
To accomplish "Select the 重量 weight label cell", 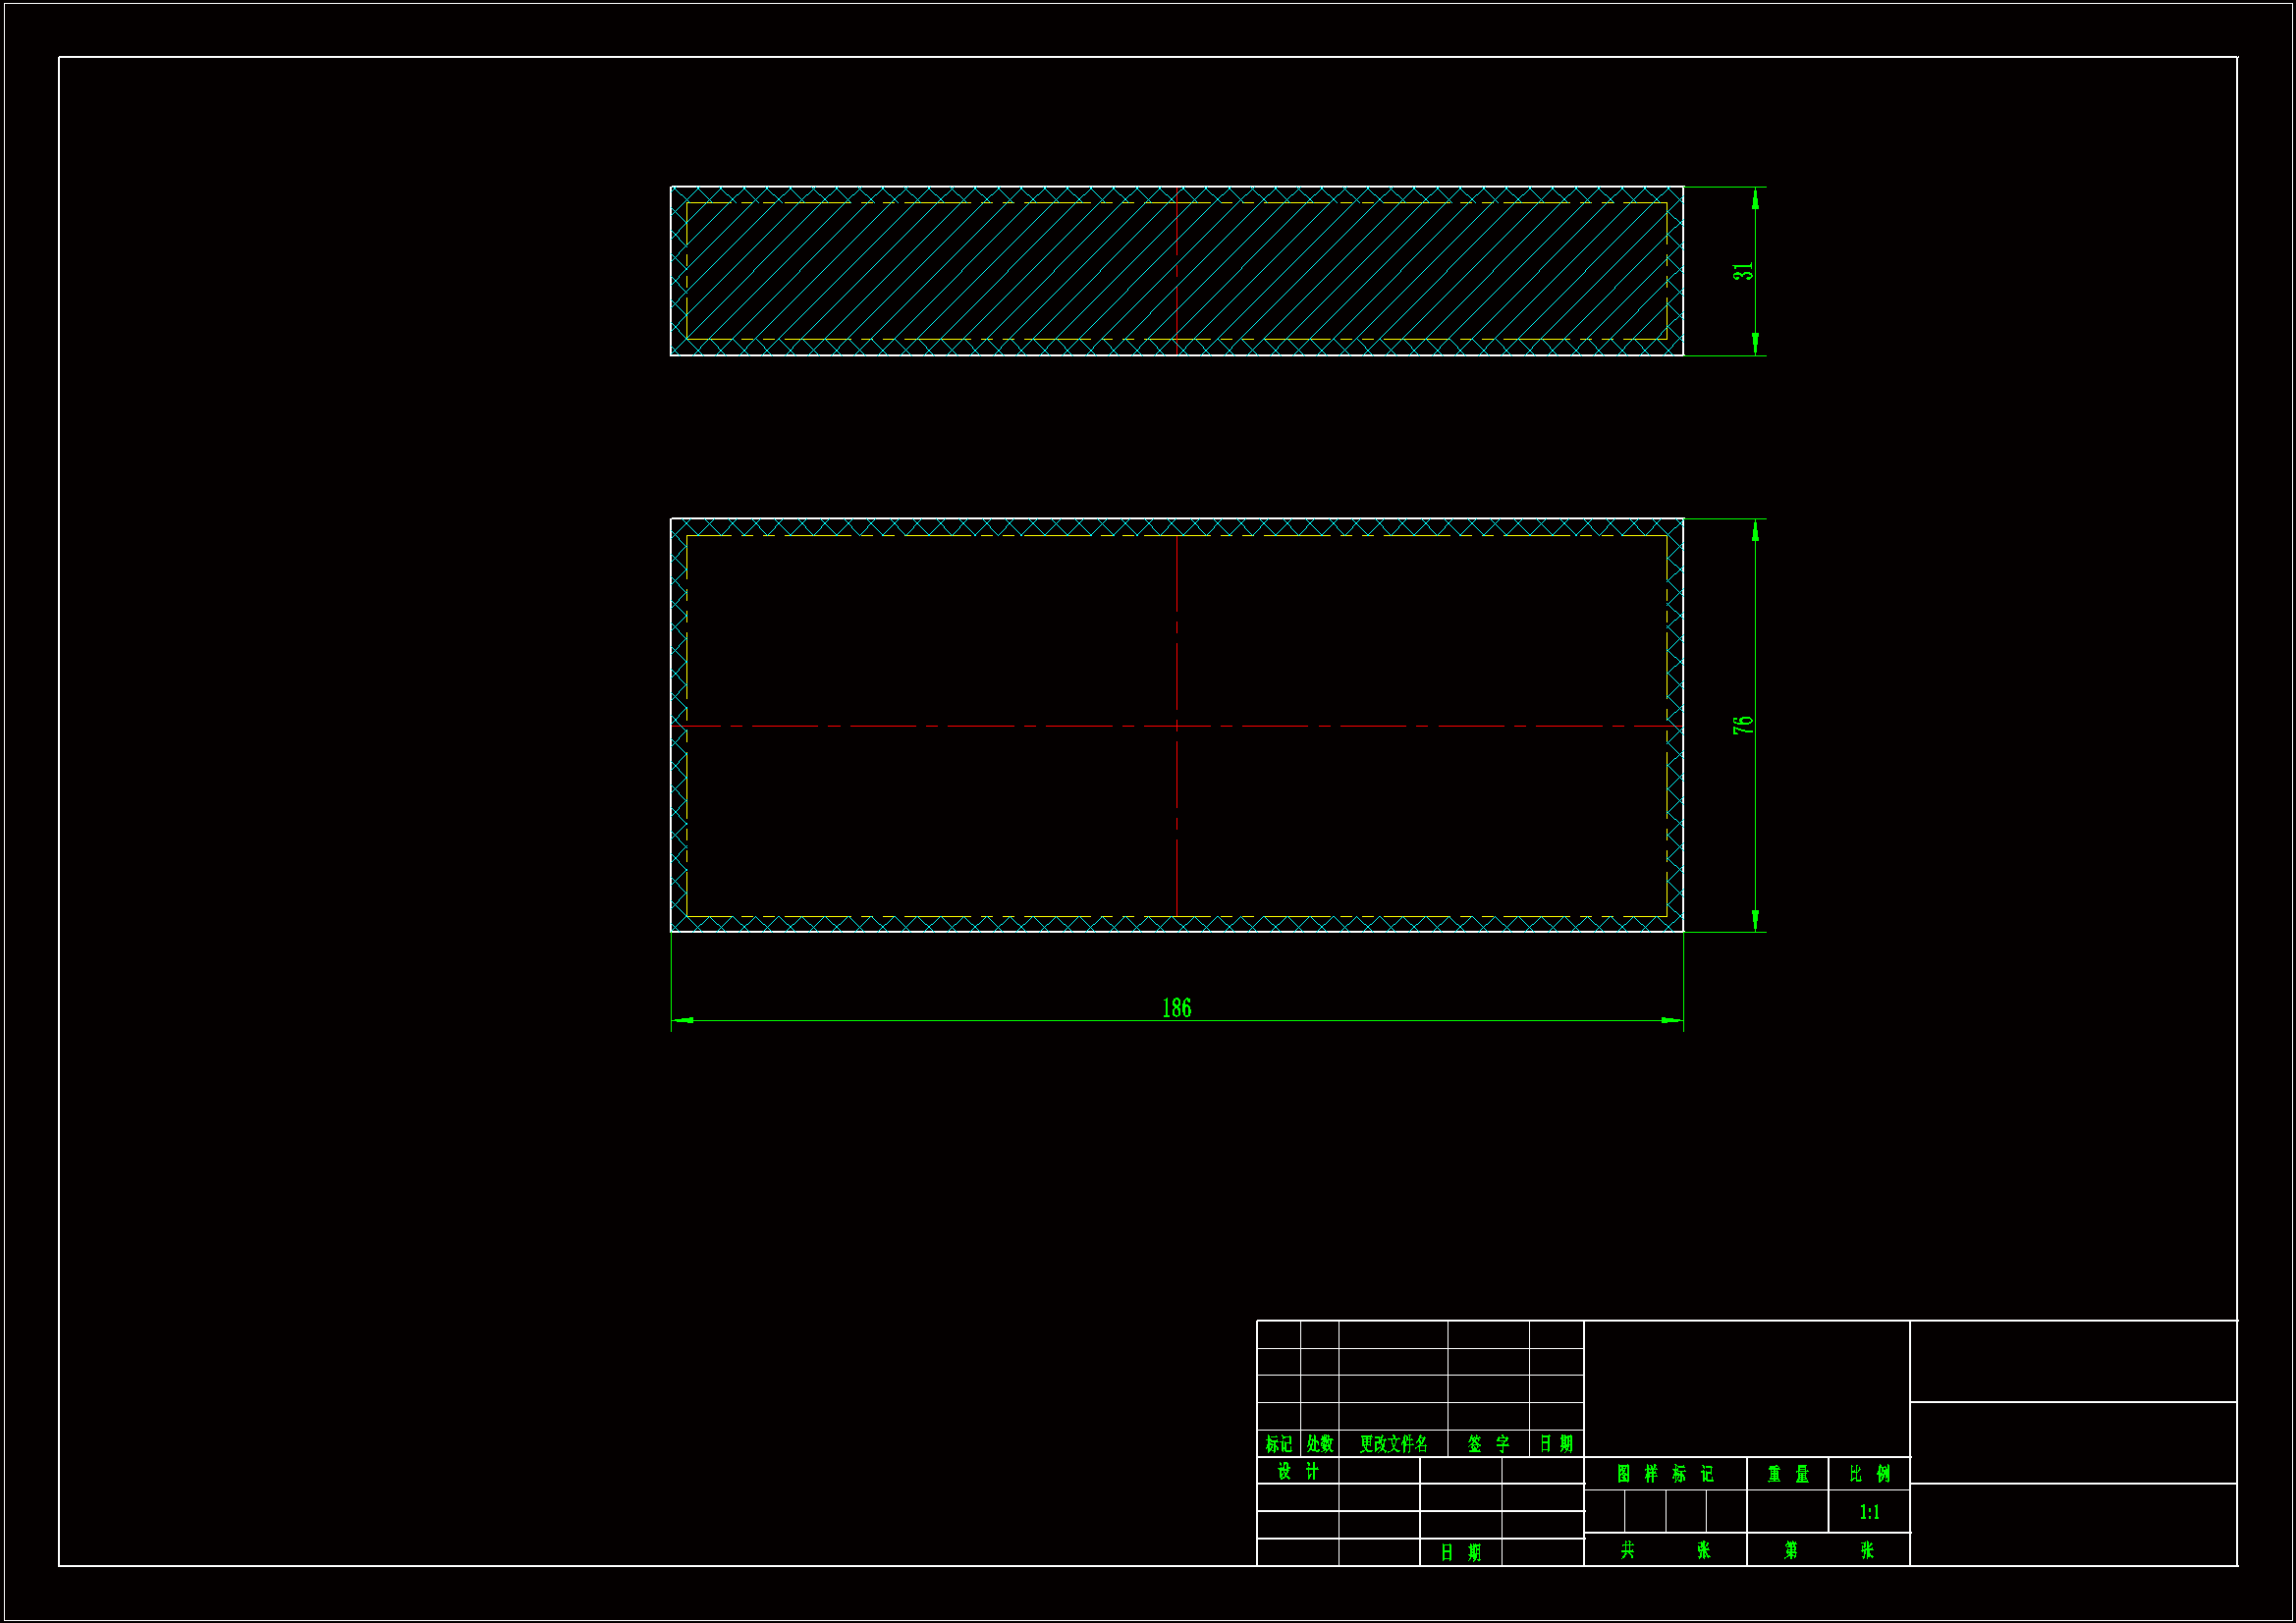I will click(1787, 1474).
